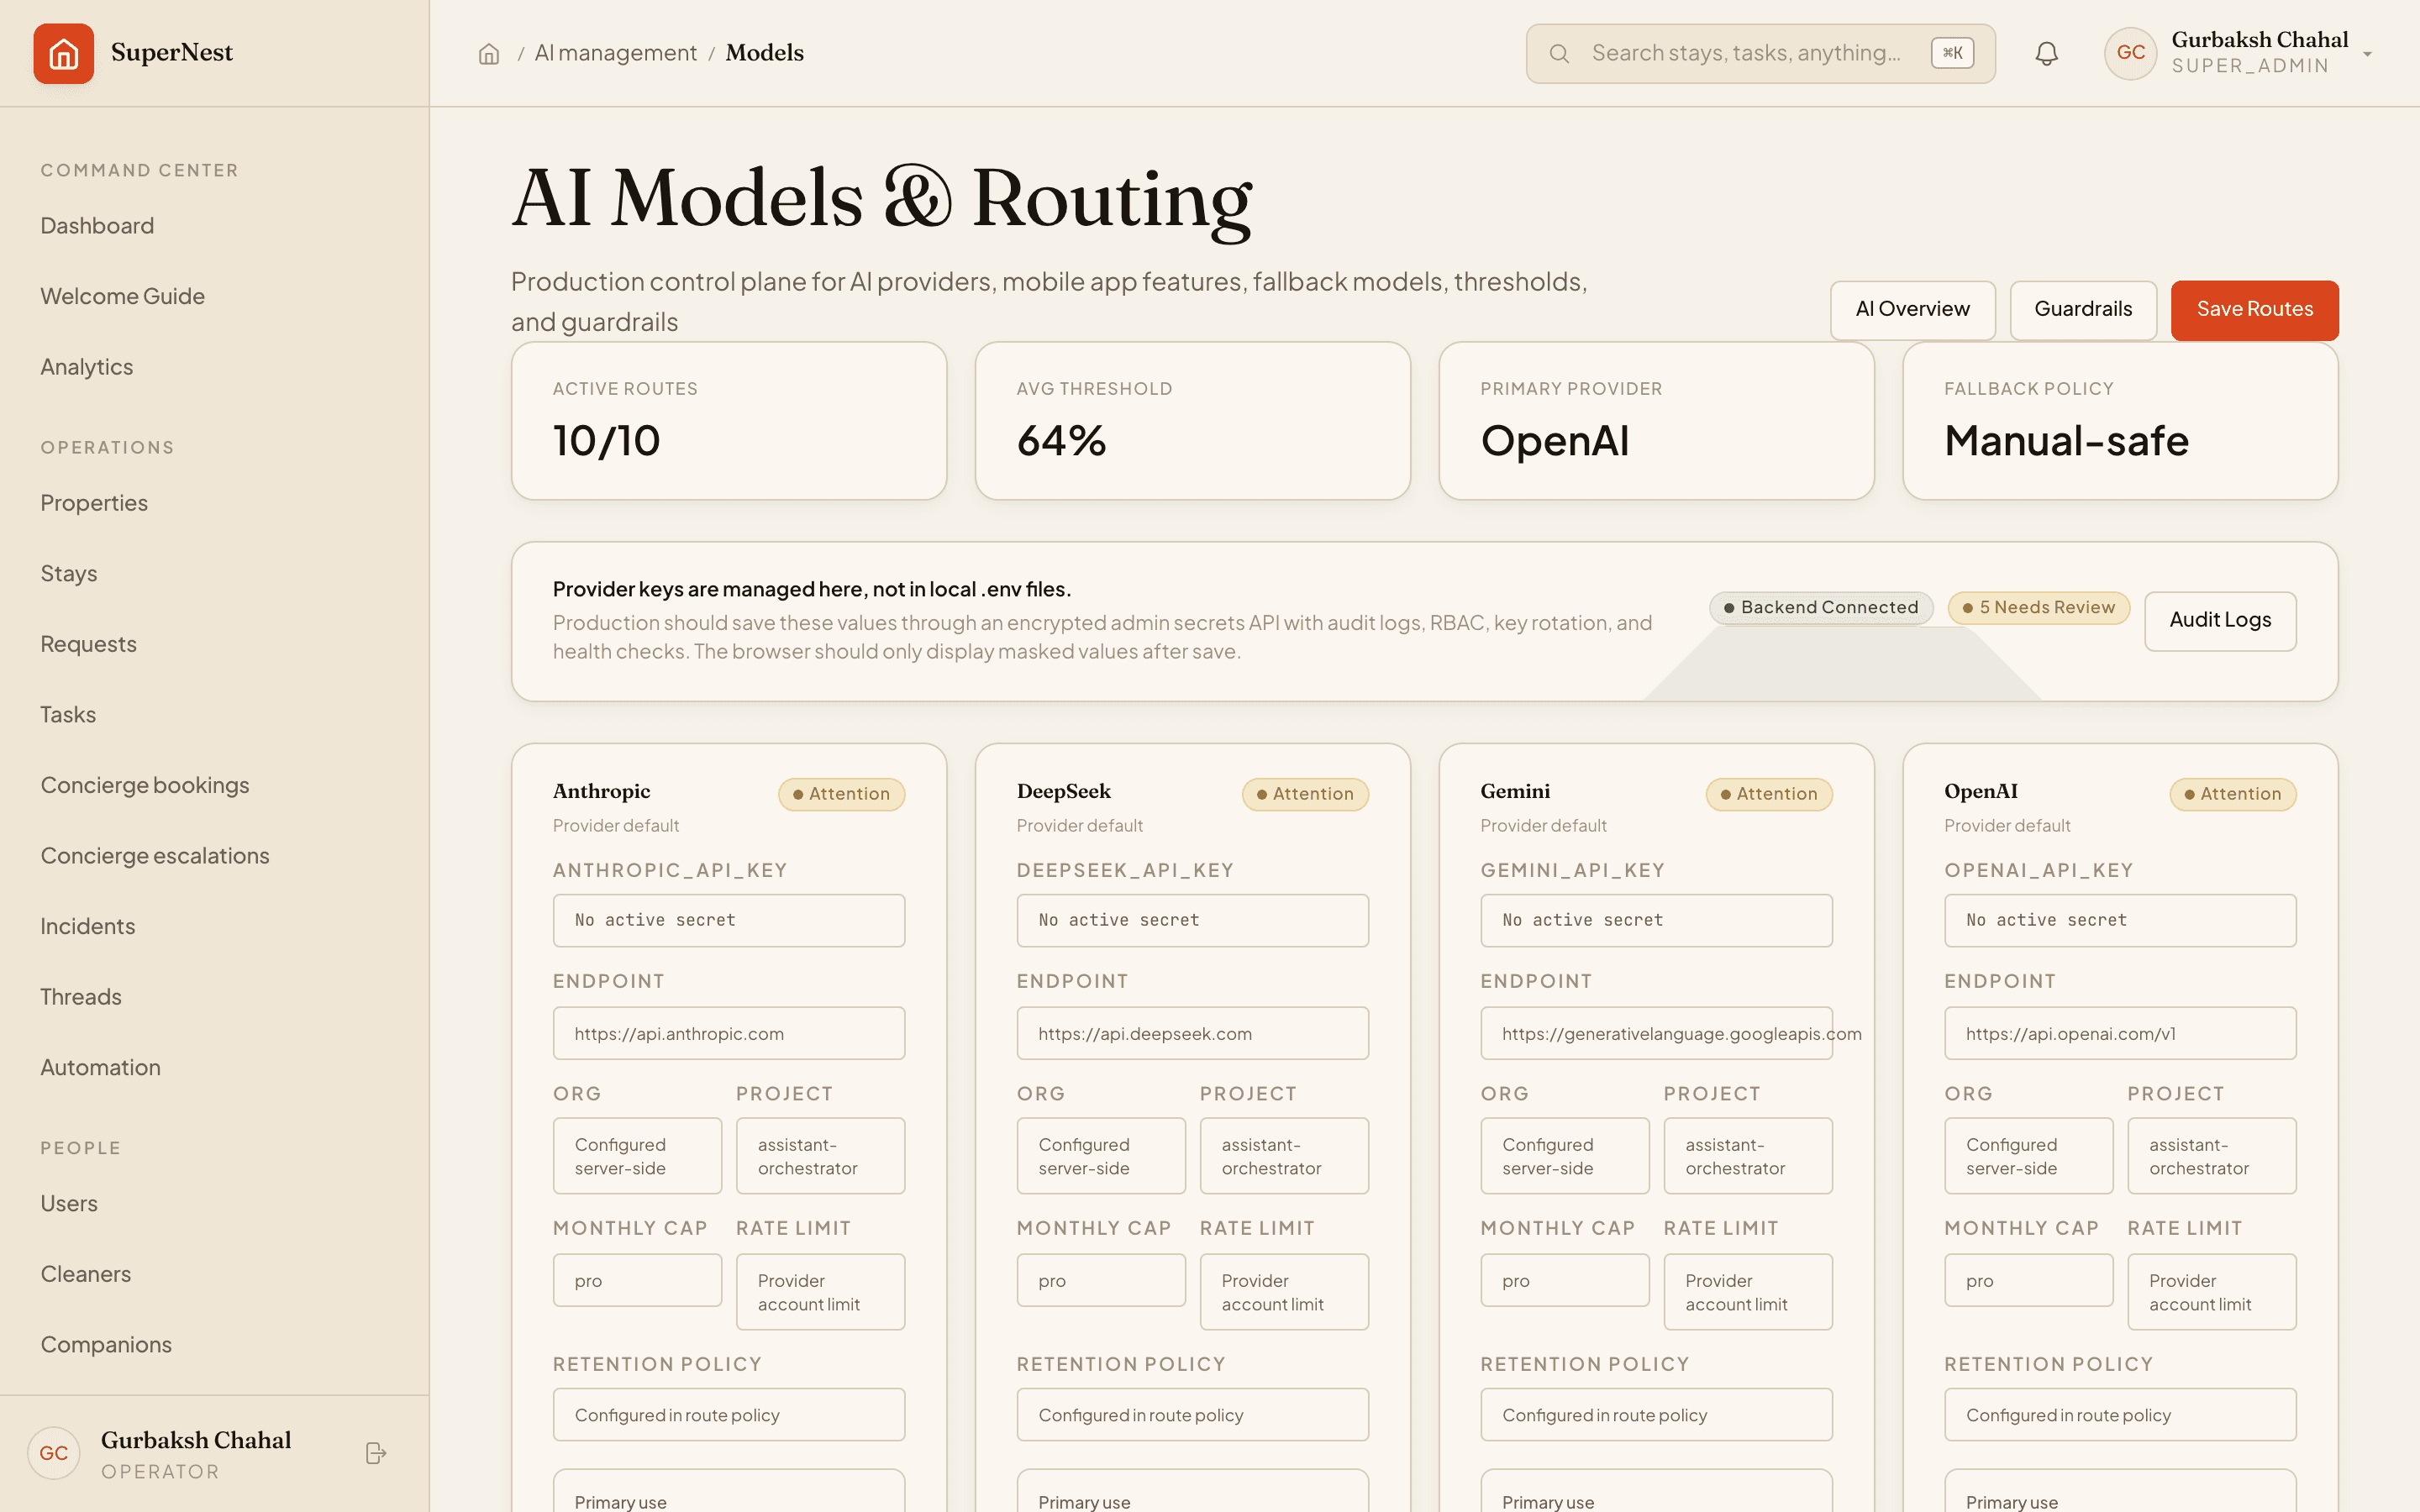Focus OPENAI_API_KEY secret field
Viewport: 2420px width, 1512px height.
[x=2120, y=920]
